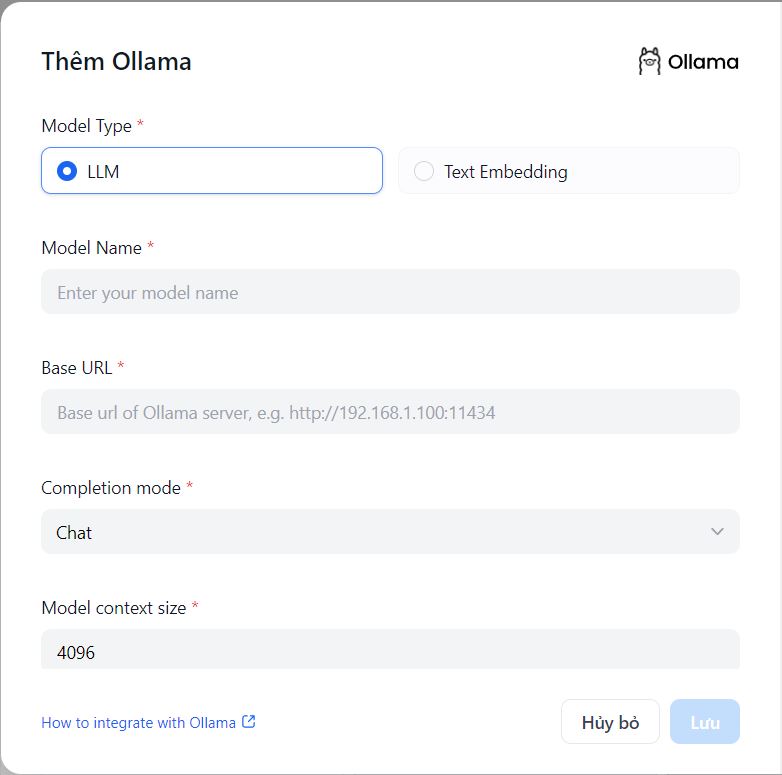Click the Chat value in Completion mode
This screenshot has height=775, width=782.
[x=74, y=533]
